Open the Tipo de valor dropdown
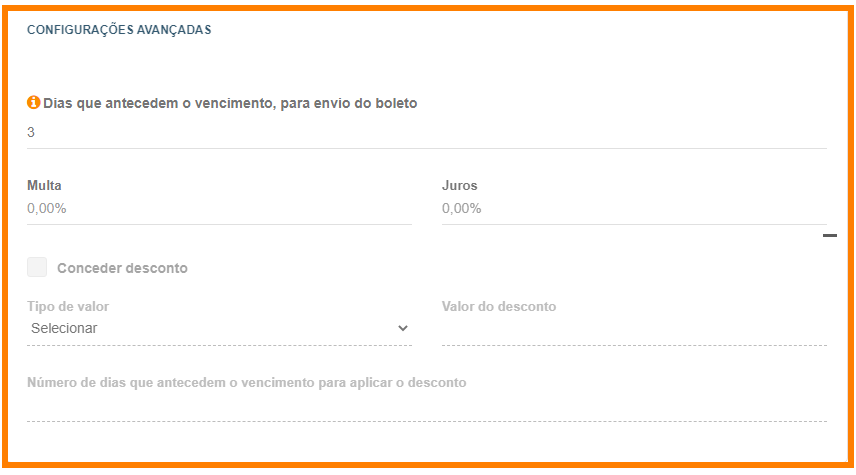Viewport: 856px width, 475px height. point(219,329)
